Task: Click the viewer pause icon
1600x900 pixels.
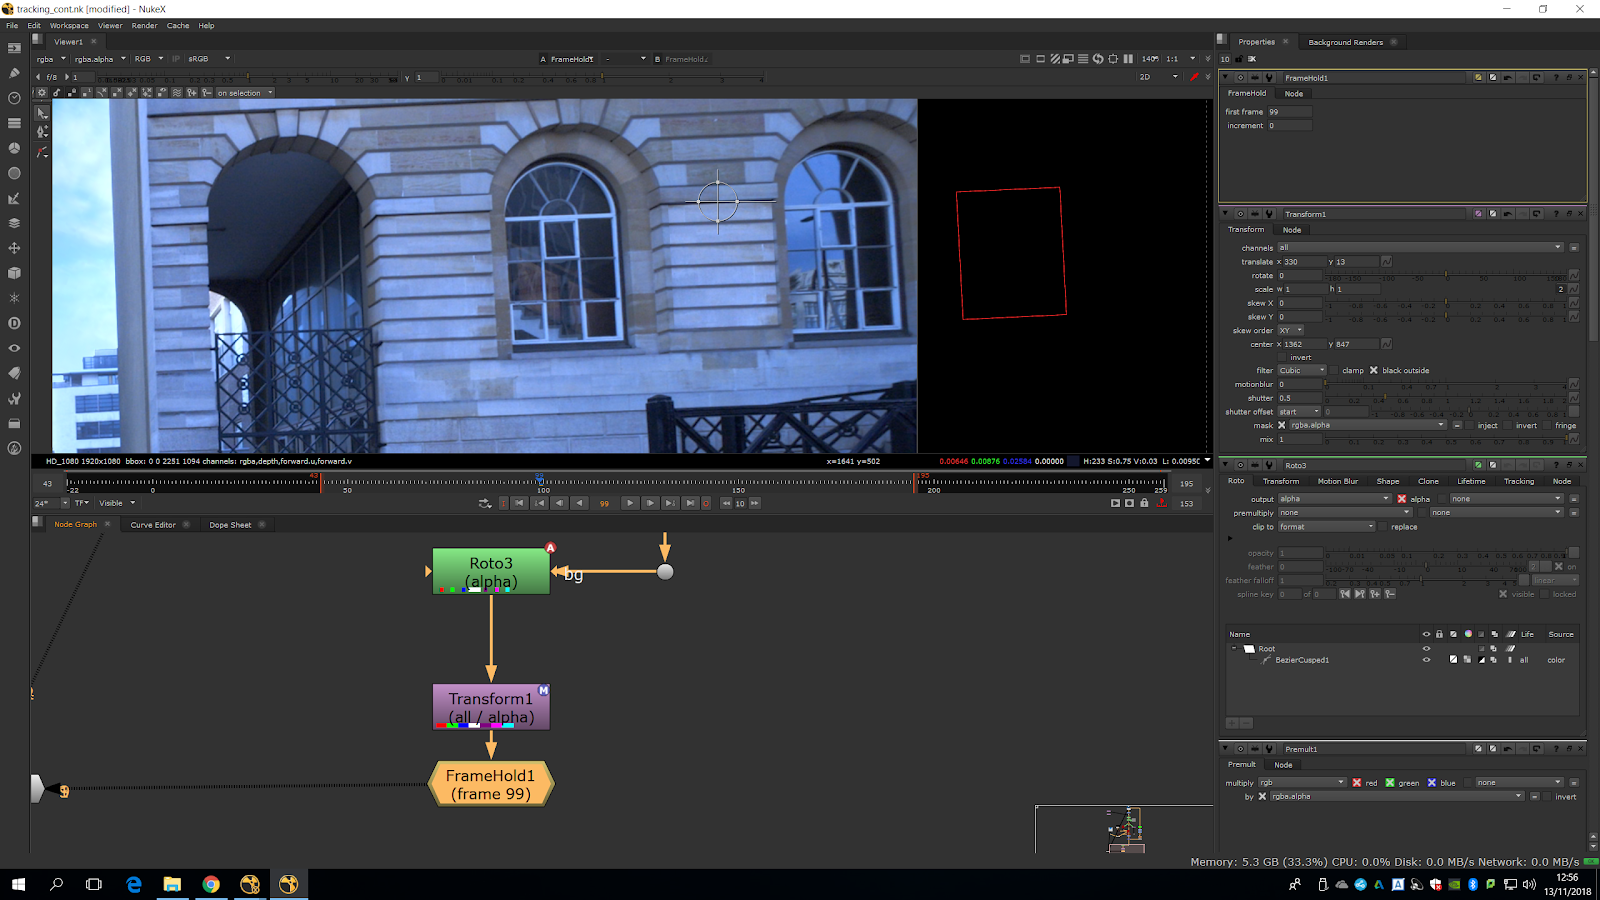Action: pyautogui.click(x=1128, y=59)
